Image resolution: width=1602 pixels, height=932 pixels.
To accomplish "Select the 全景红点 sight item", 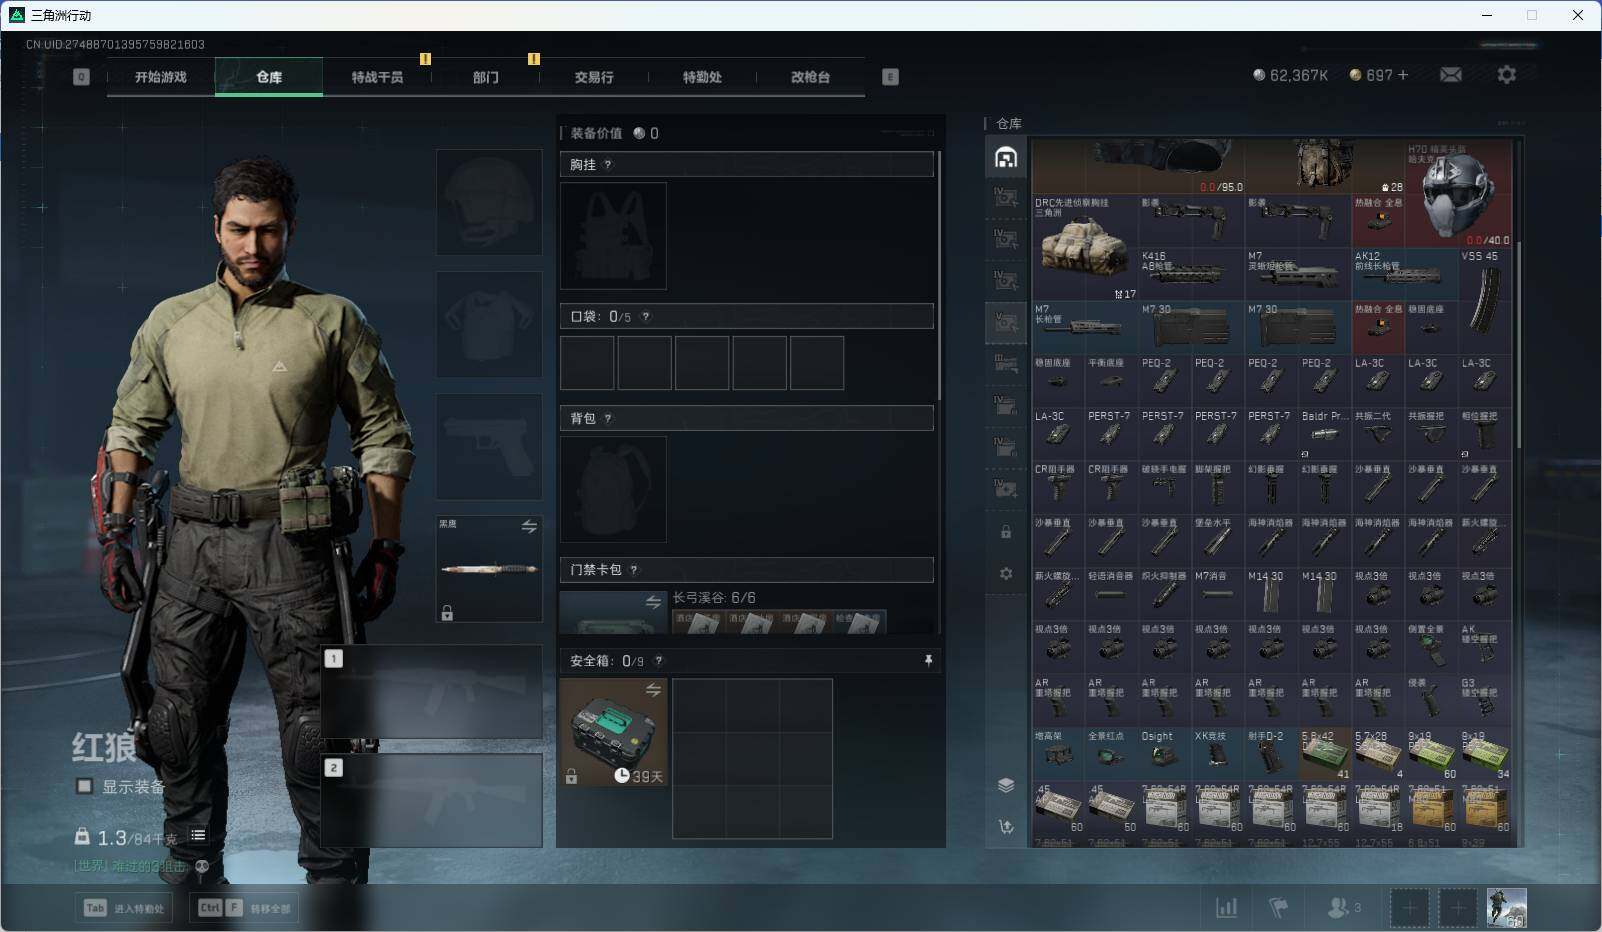I will 1112,755.
